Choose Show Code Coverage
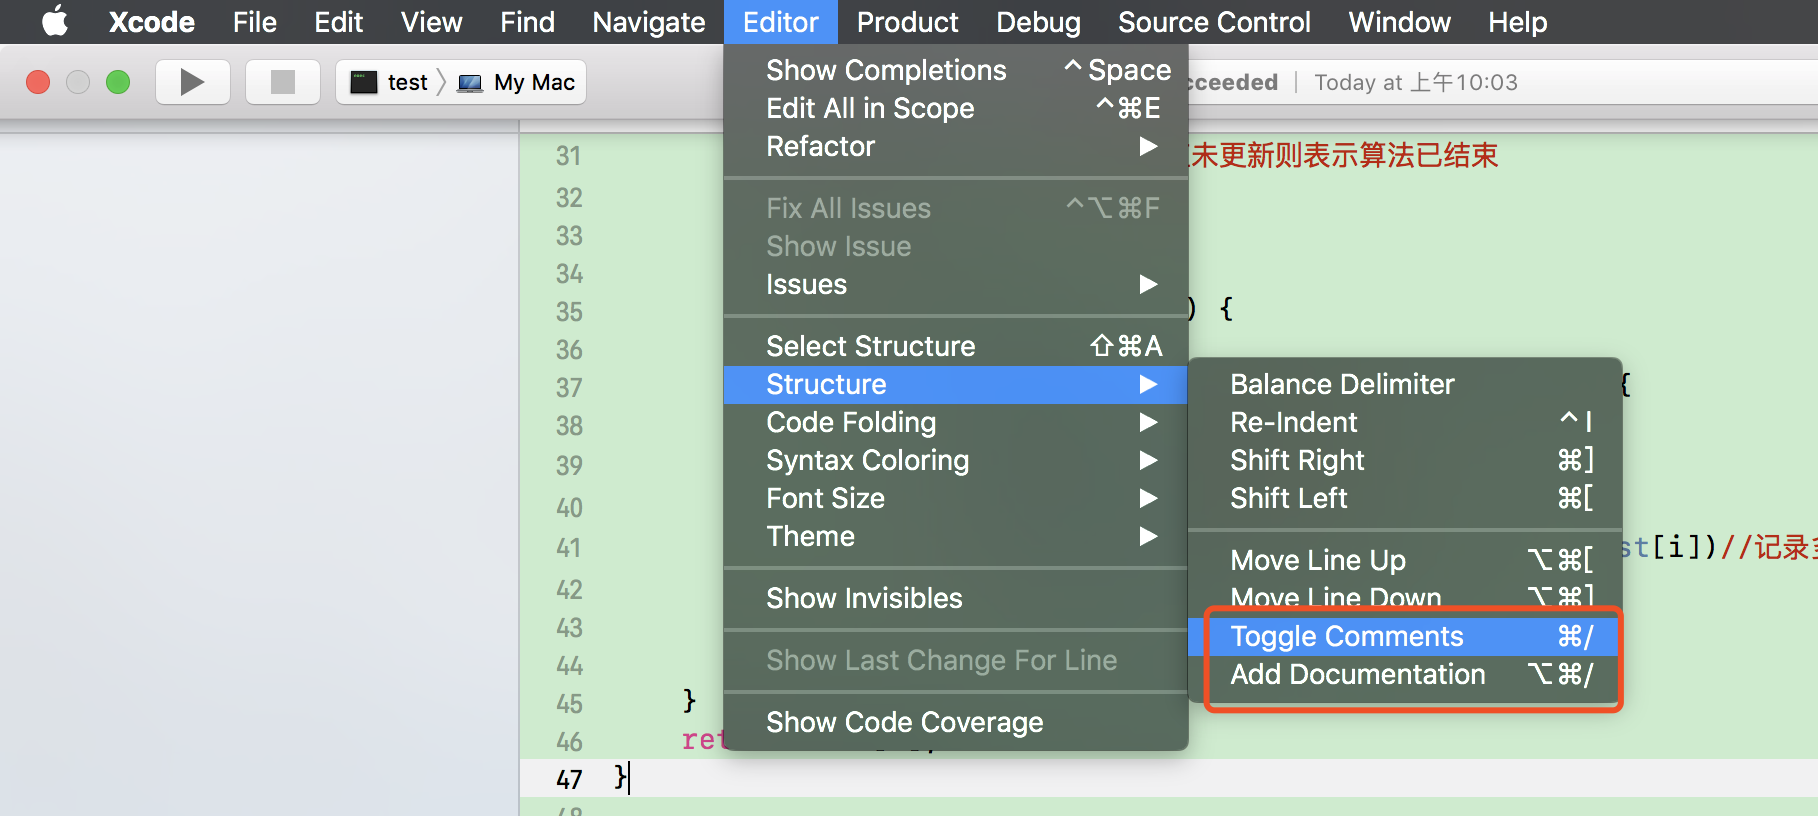Image resolution: width=1818 pixels, height=816 pixels. click(956, 722)
